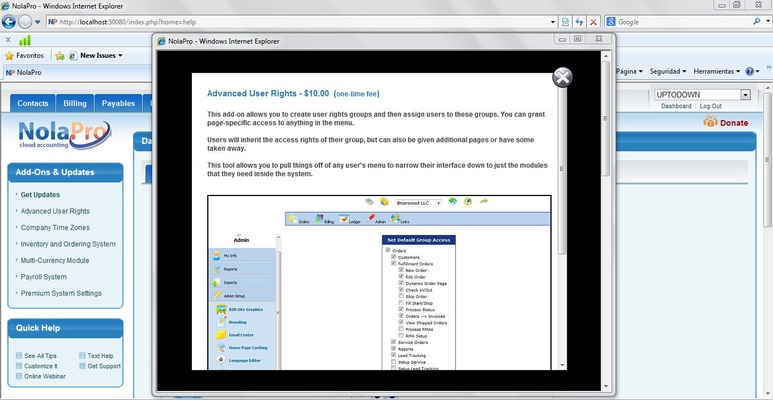Toggle the Fulfillment Orders checkbox
The height and width of the screenshot is (400, 773).
pos(393,263)
